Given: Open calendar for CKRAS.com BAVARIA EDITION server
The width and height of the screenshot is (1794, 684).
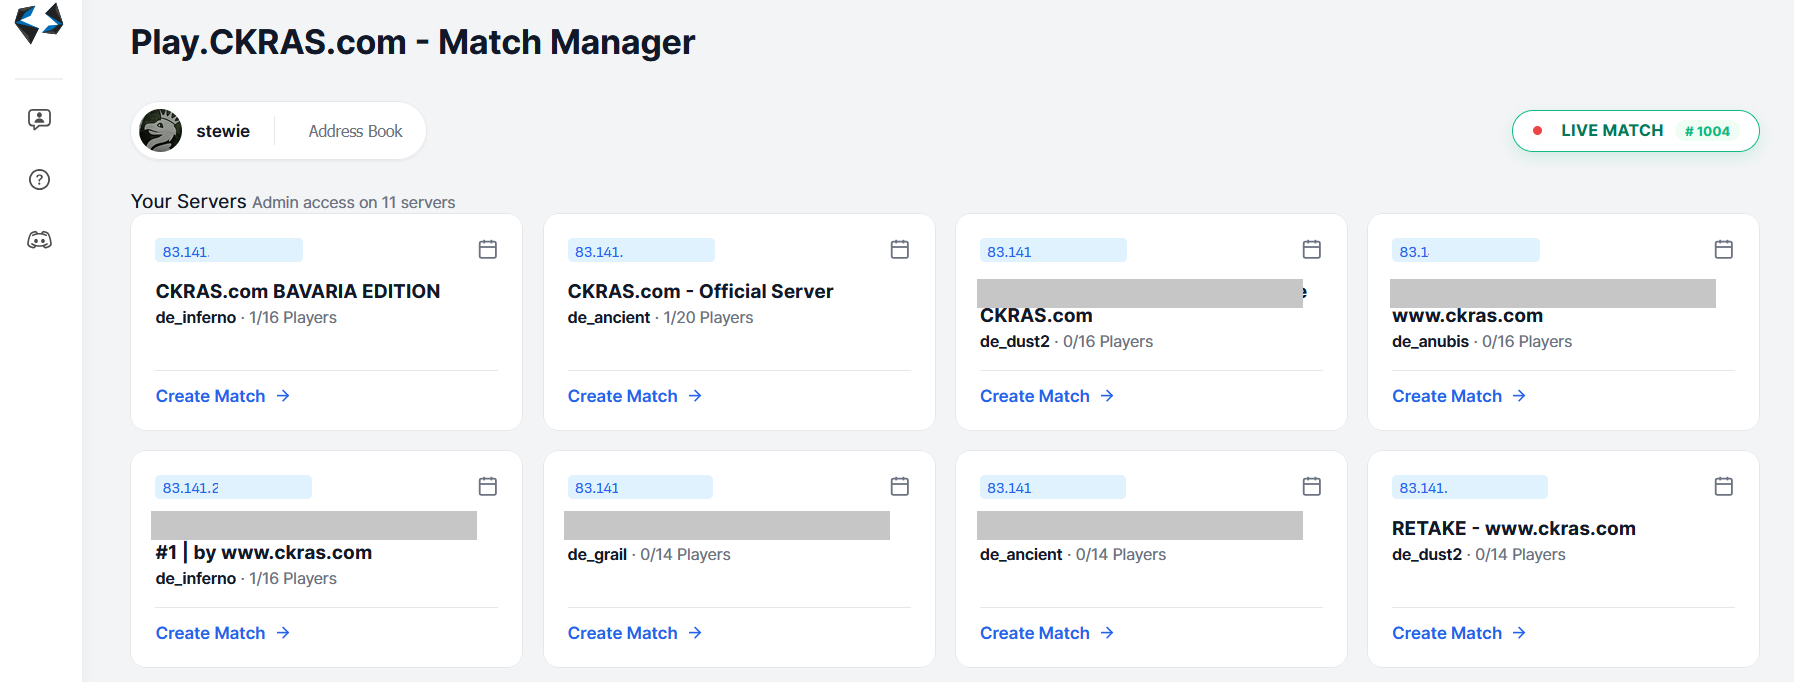Looking at the screenshot, I should coord(488,250).
